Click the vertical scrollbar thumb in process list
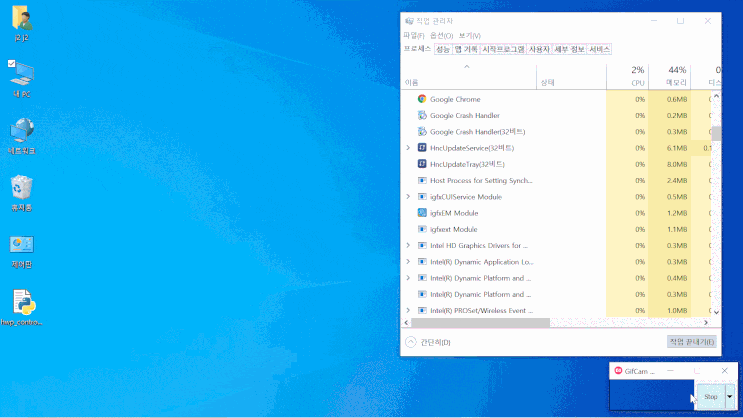 pos(716,133)
